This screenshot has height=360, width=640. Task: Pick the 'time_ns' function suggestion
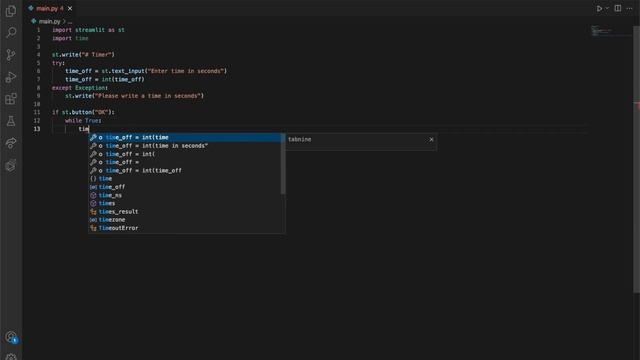tap(184, 195)
